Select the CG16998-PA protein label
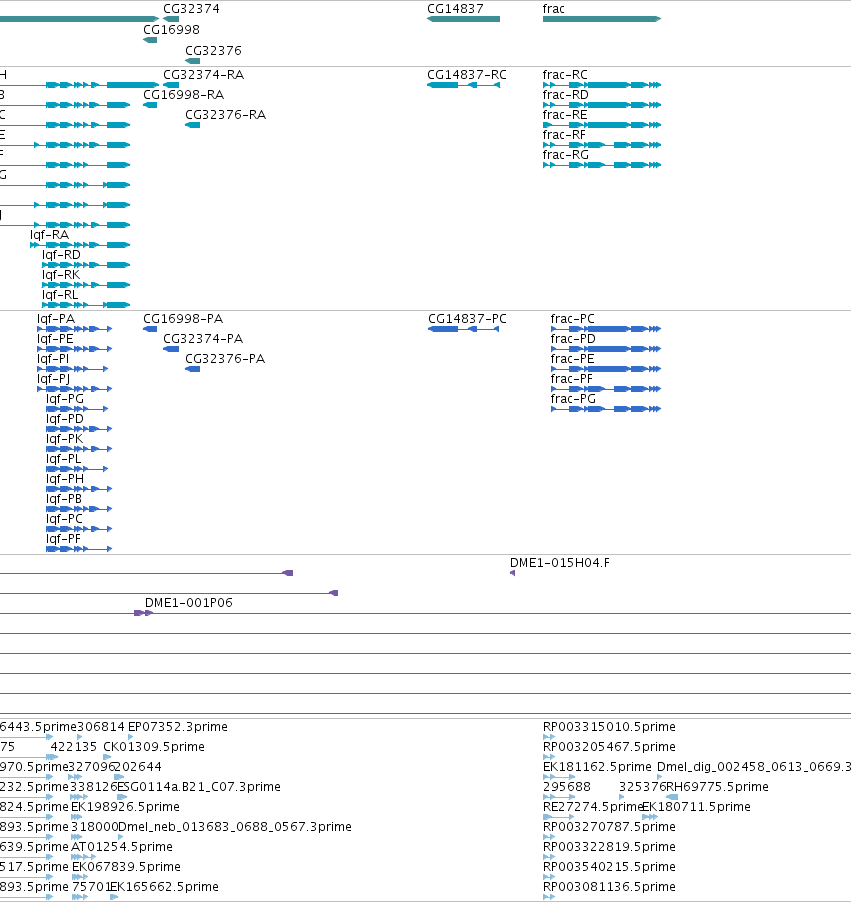The height and width of the screenshot is (902, 851). click(x=183, y=319)
